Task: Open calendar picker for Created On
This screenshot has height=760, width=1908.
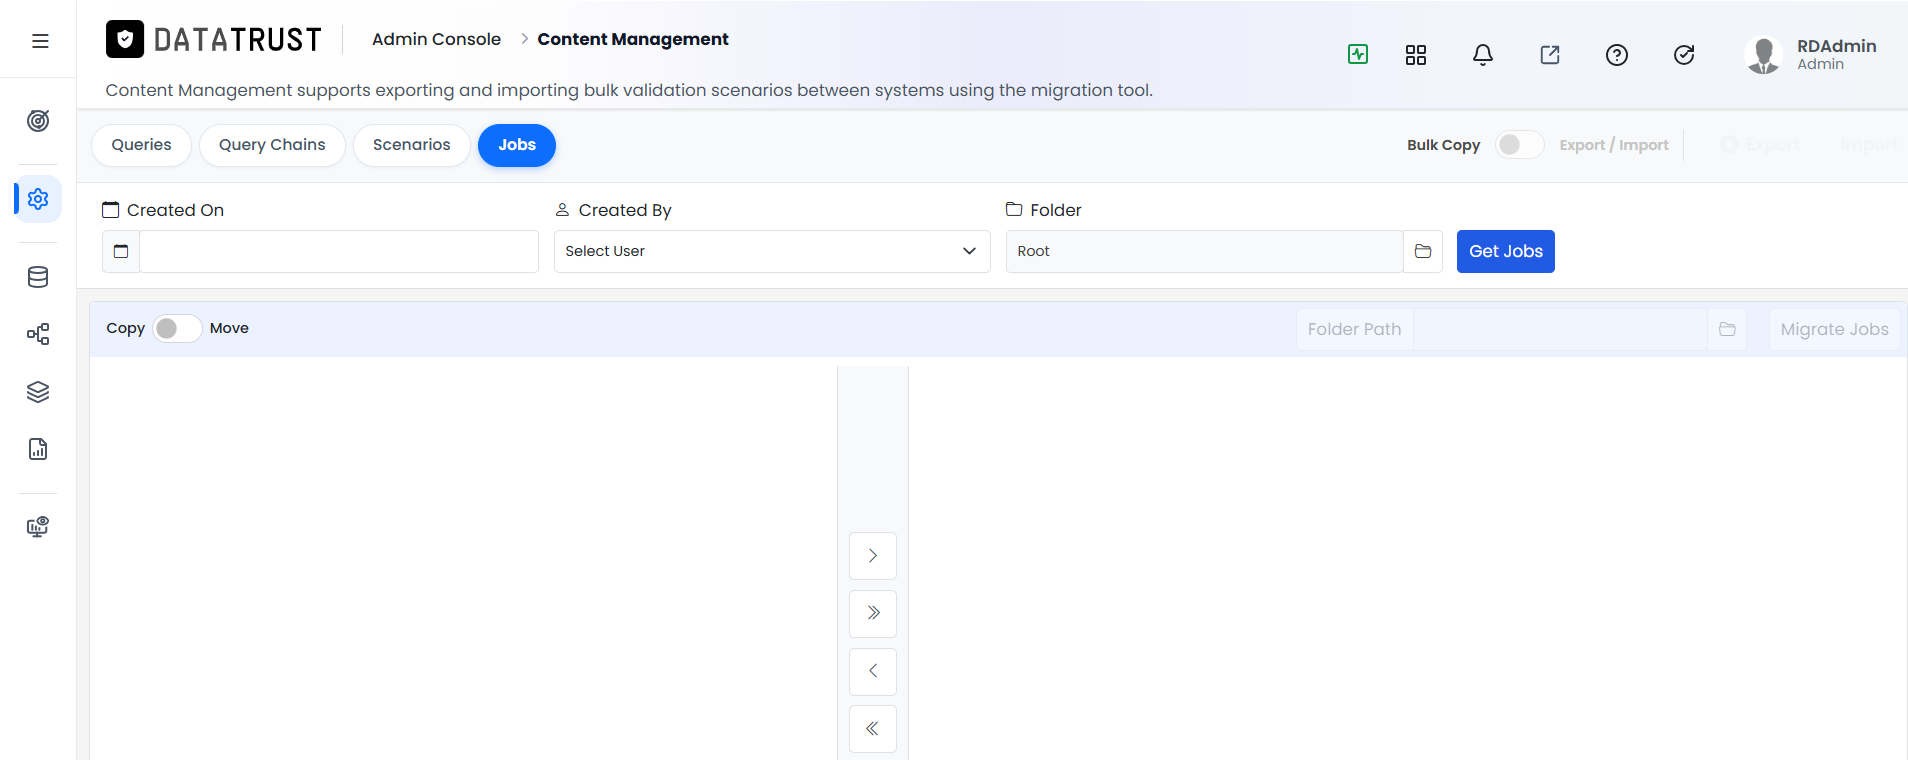Action: pos(121,251)
